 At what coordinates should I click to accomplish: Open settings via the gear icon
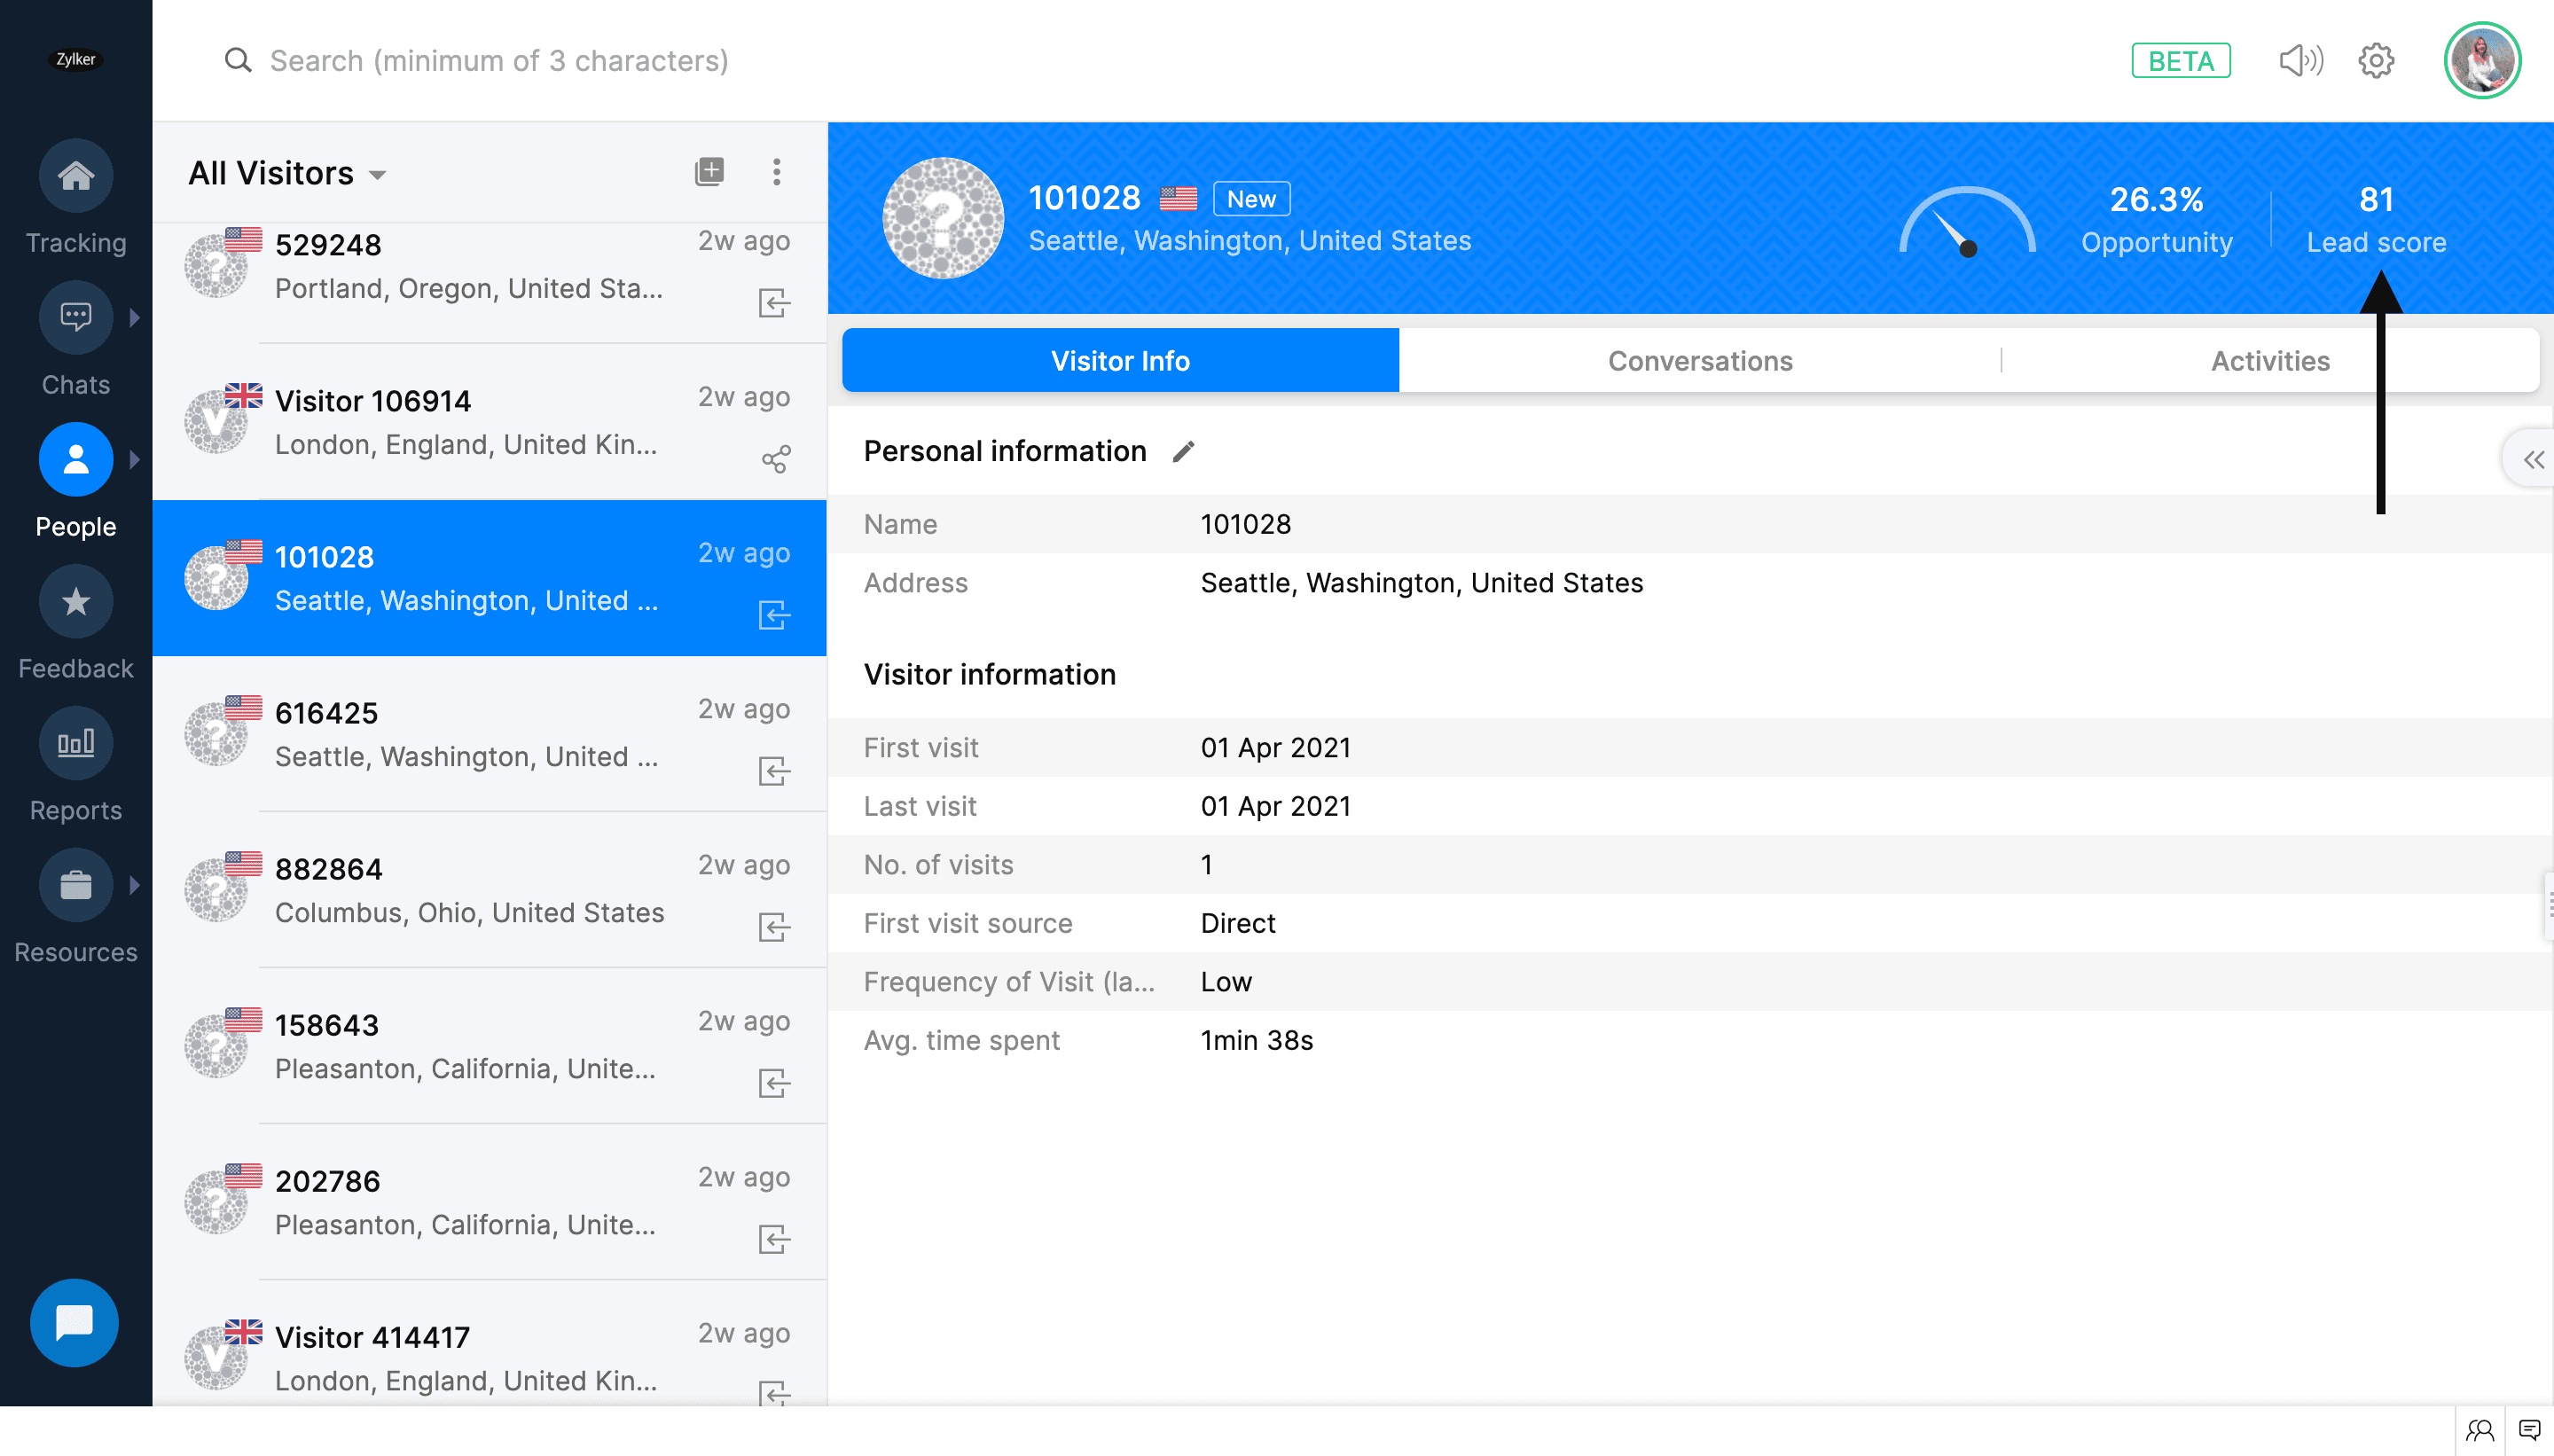[x=2376, y=60]
